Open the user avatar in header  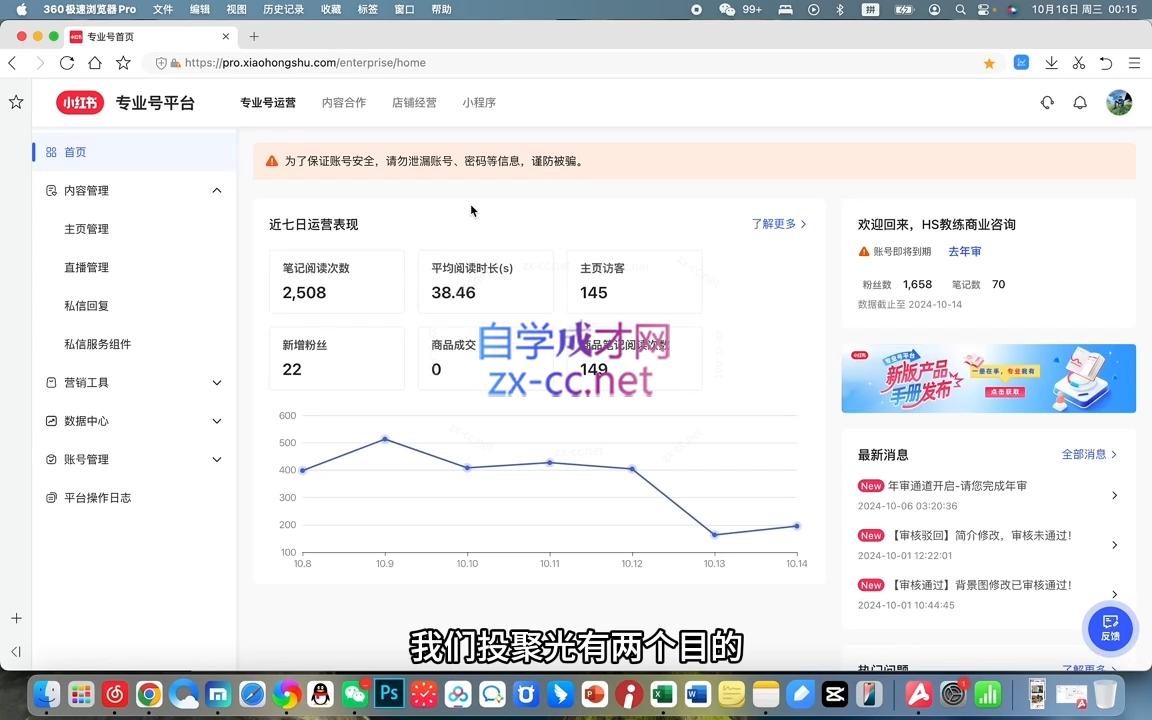pyautogui.click(x=1119, y=102)
